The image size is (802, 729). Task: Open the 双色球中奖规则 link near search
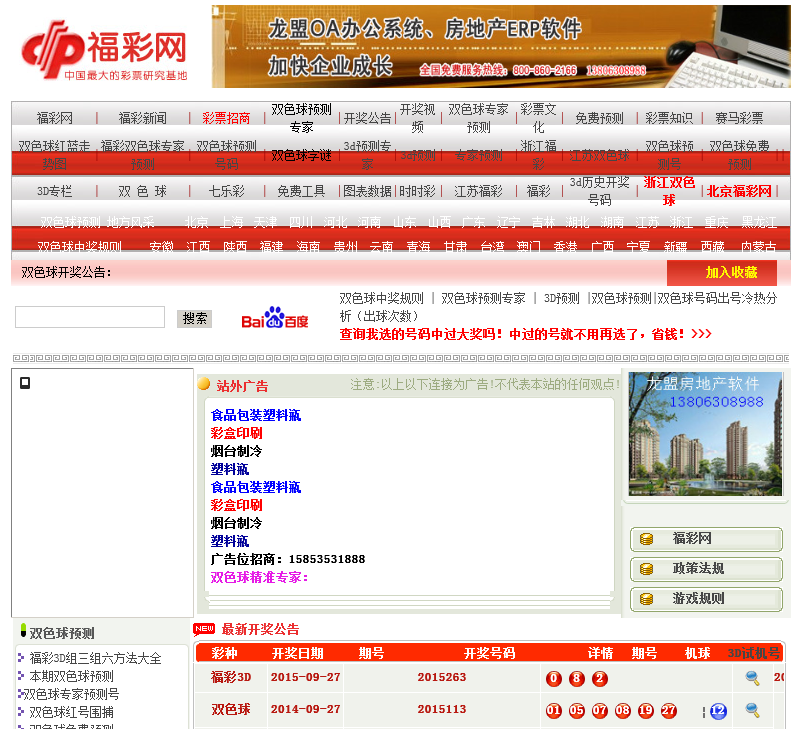point(382,298)
